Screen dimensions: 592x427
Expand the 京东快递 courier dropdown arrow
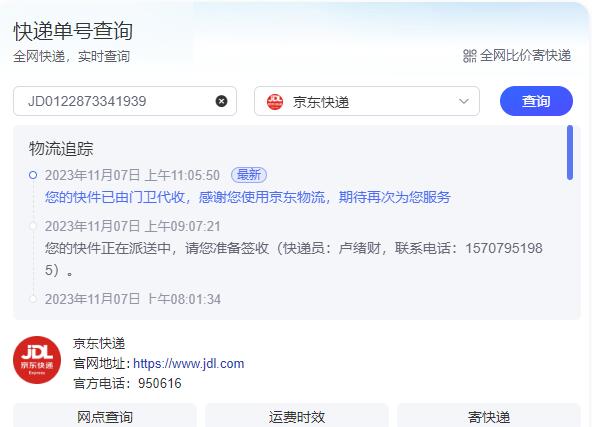click(464, 101)
